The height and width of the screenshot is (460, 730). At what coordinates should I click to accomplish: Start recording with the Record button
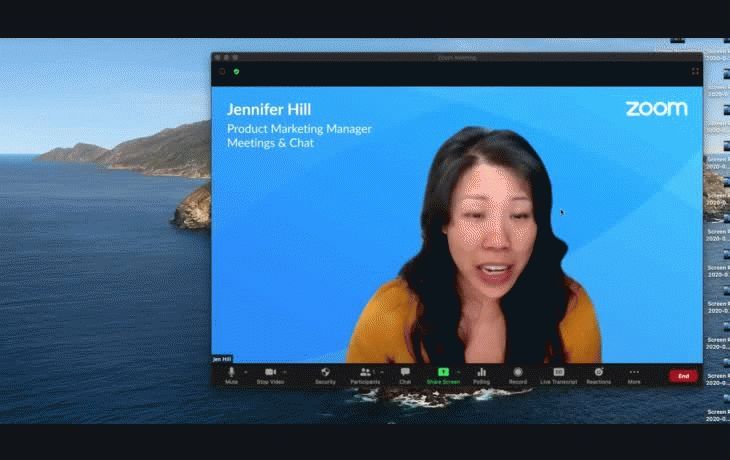(518, 375)
